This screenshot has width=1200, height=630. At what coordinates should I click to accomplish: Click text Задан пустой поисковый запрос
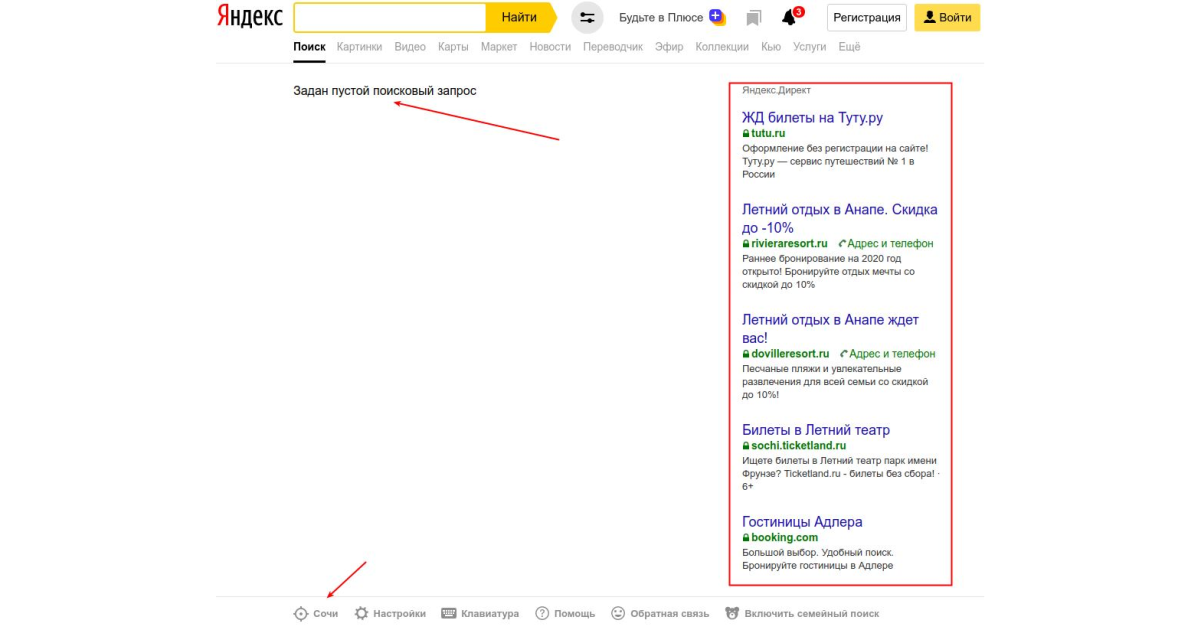(385, 91)
